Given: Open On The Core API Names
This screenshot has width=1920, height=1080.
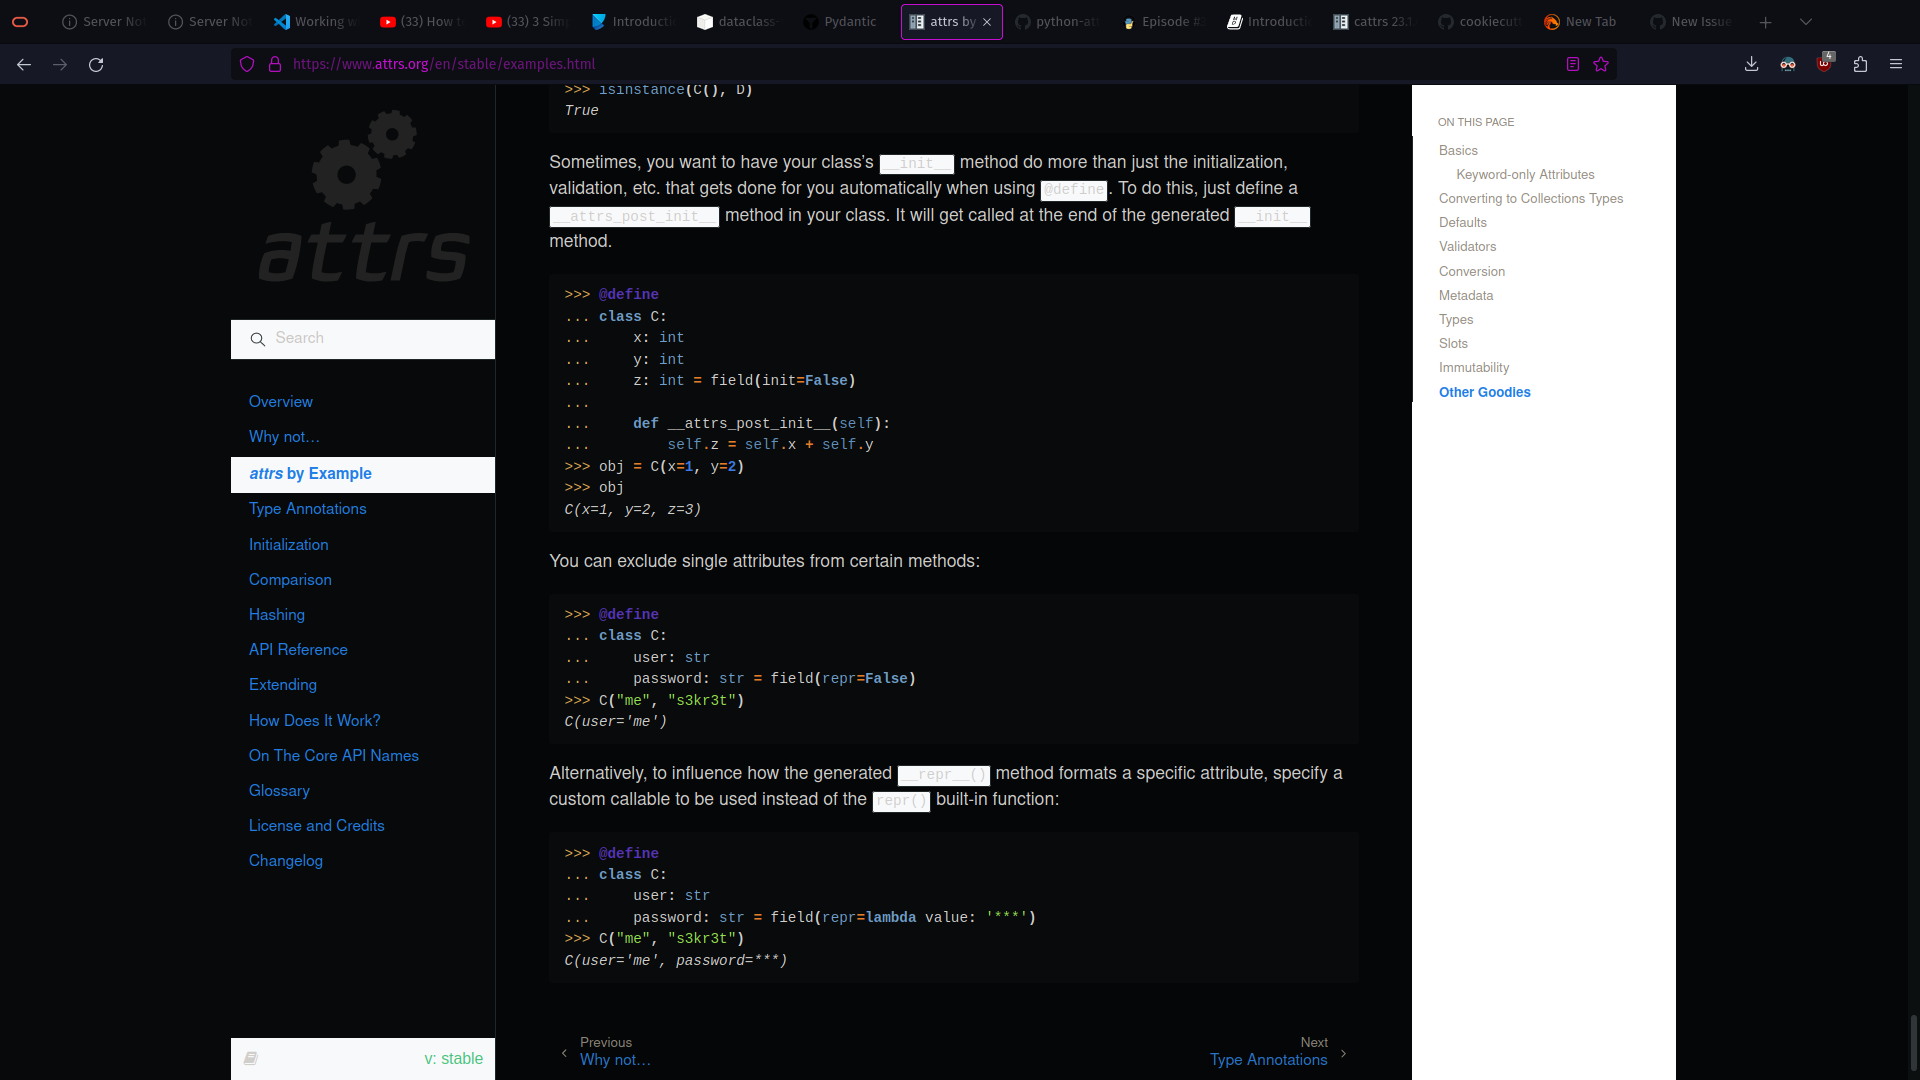Looking at the screenshot, I should click(x=334, y=755).
